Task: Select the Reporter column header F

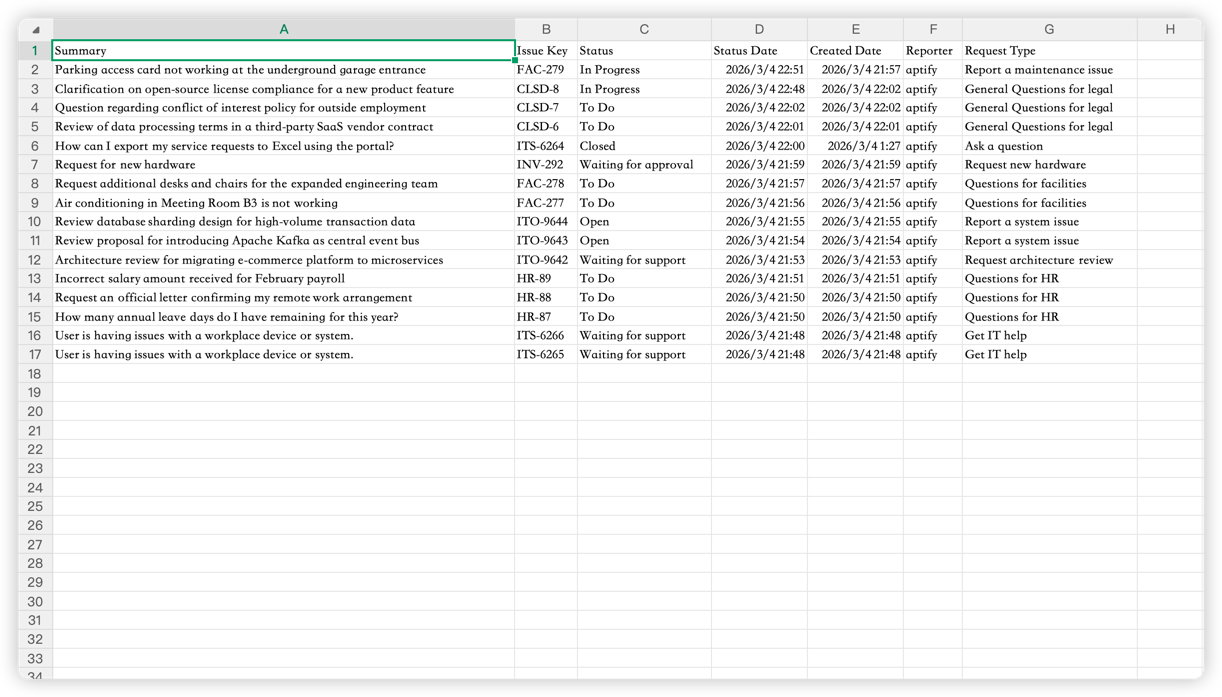Action: coord(932,29)
